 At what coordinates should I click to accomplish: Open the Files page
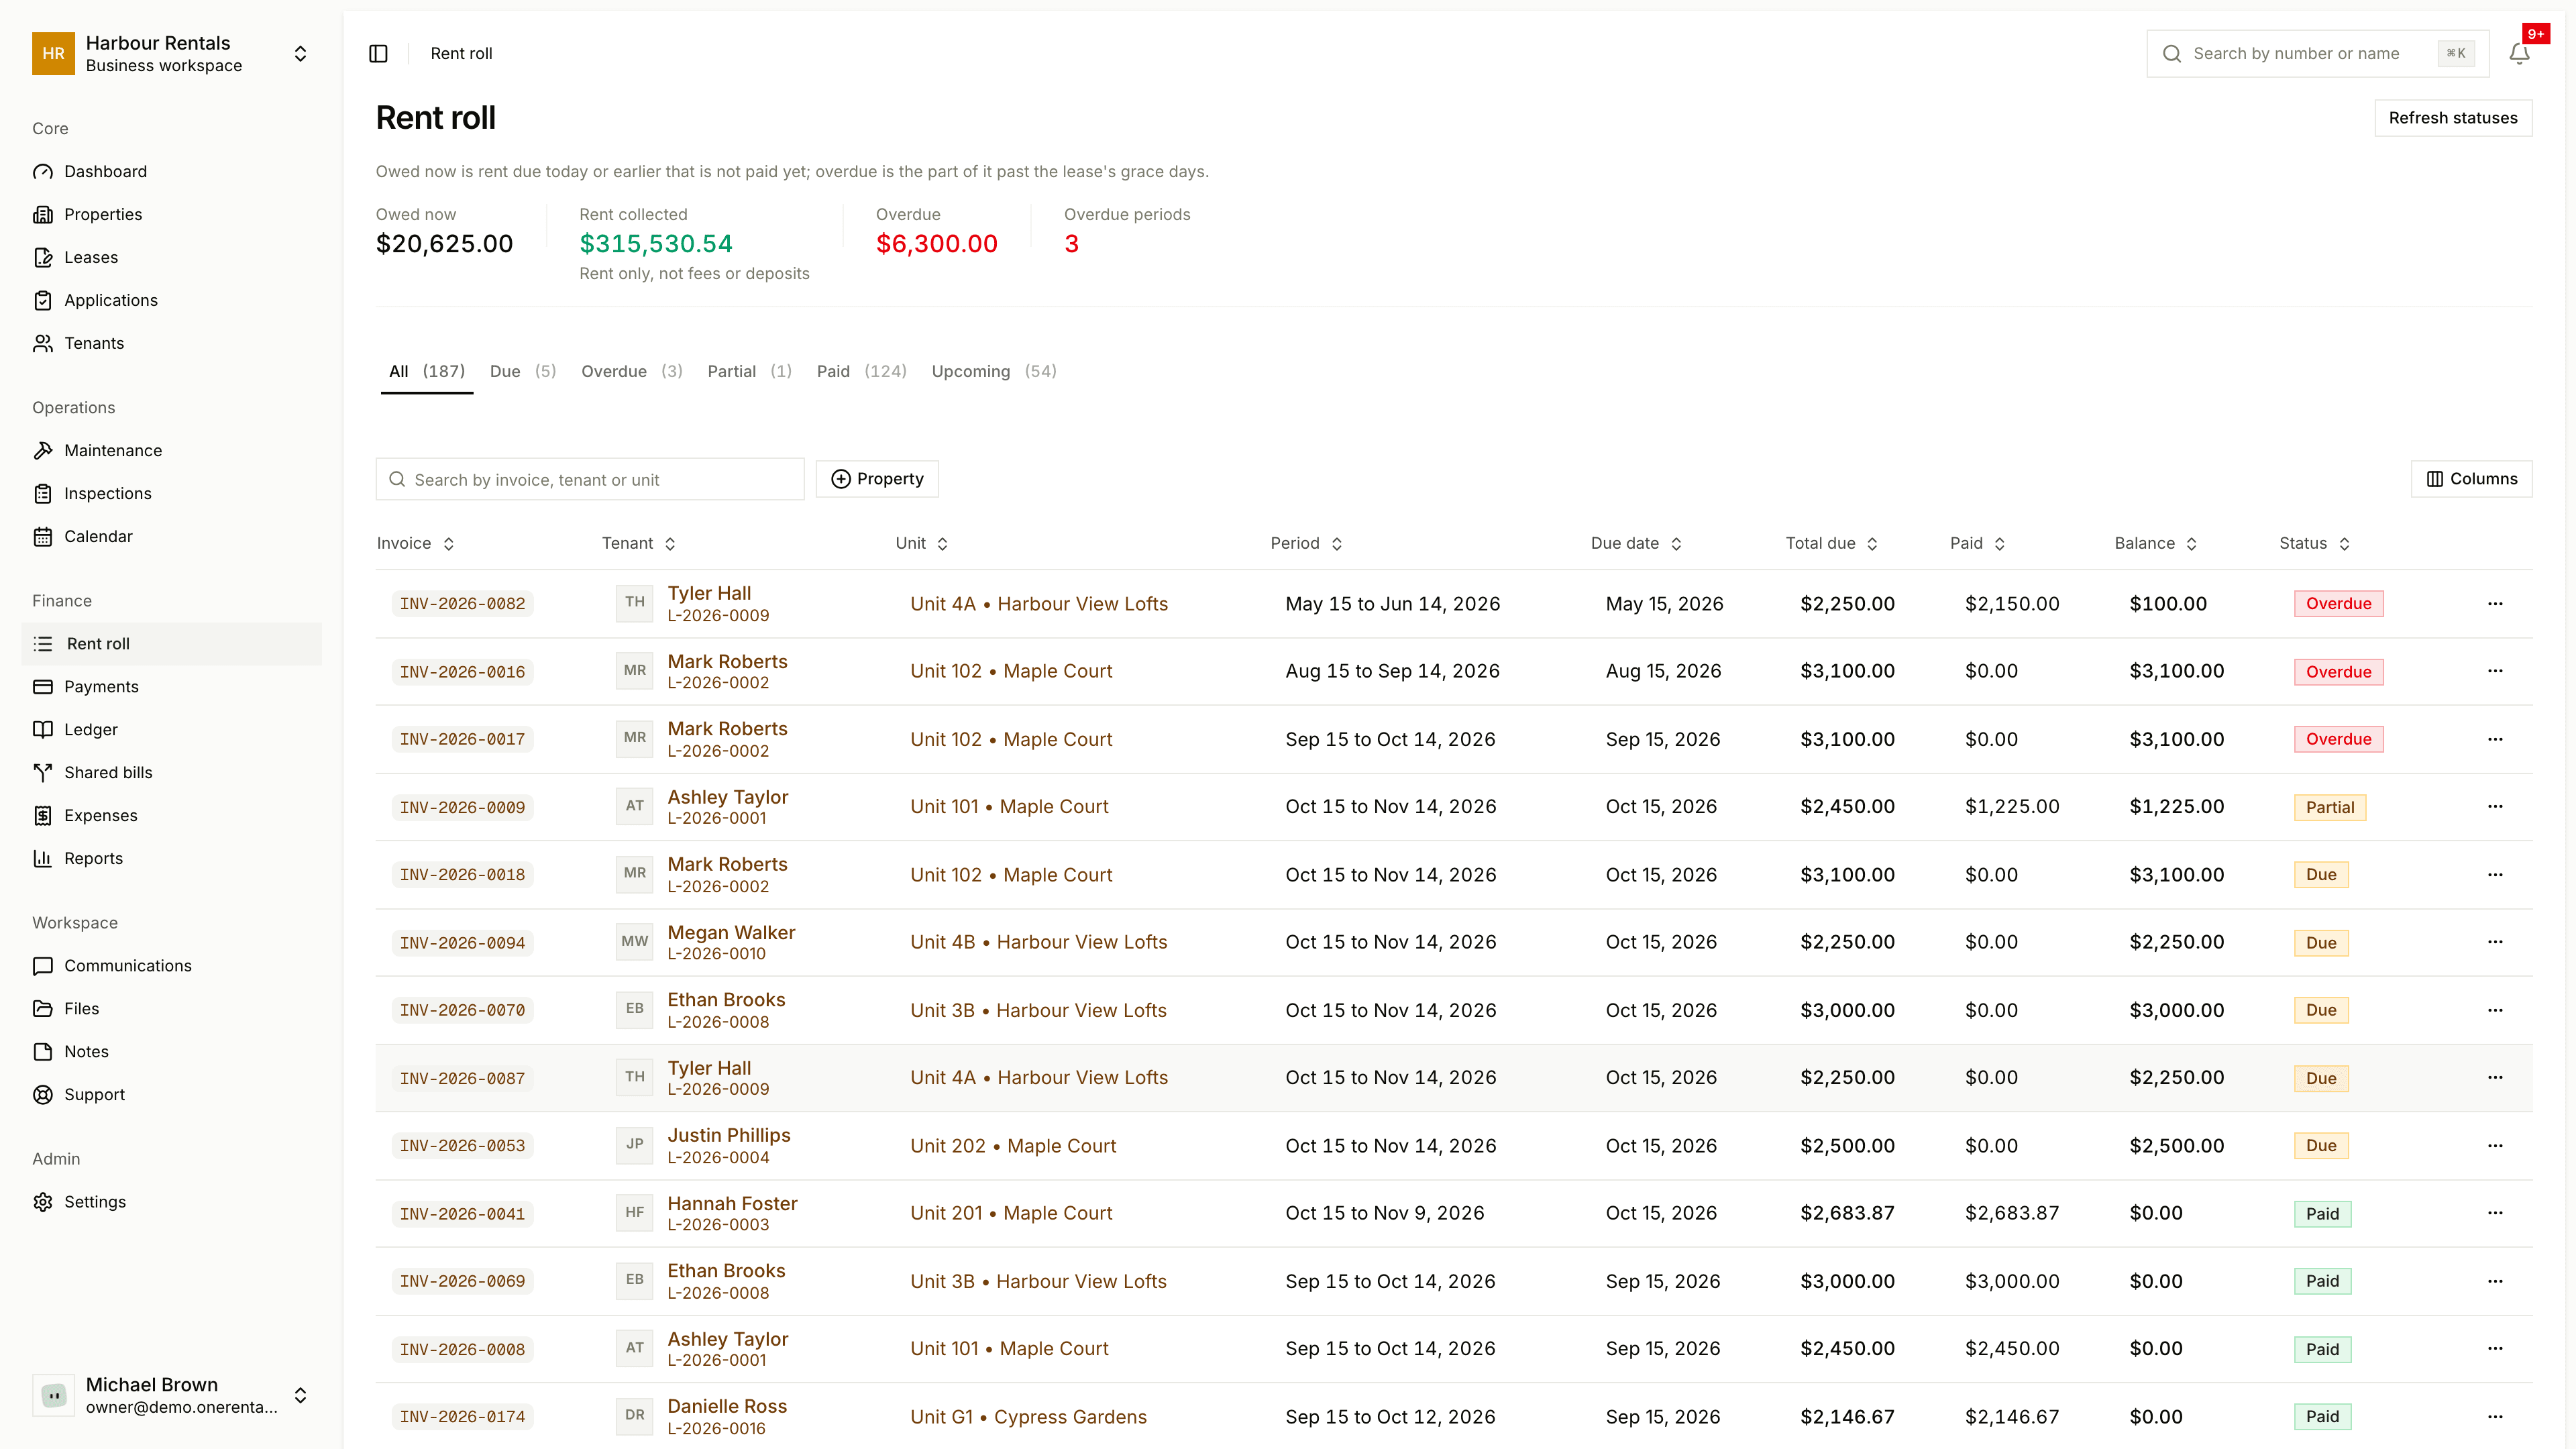[172, 1009]
